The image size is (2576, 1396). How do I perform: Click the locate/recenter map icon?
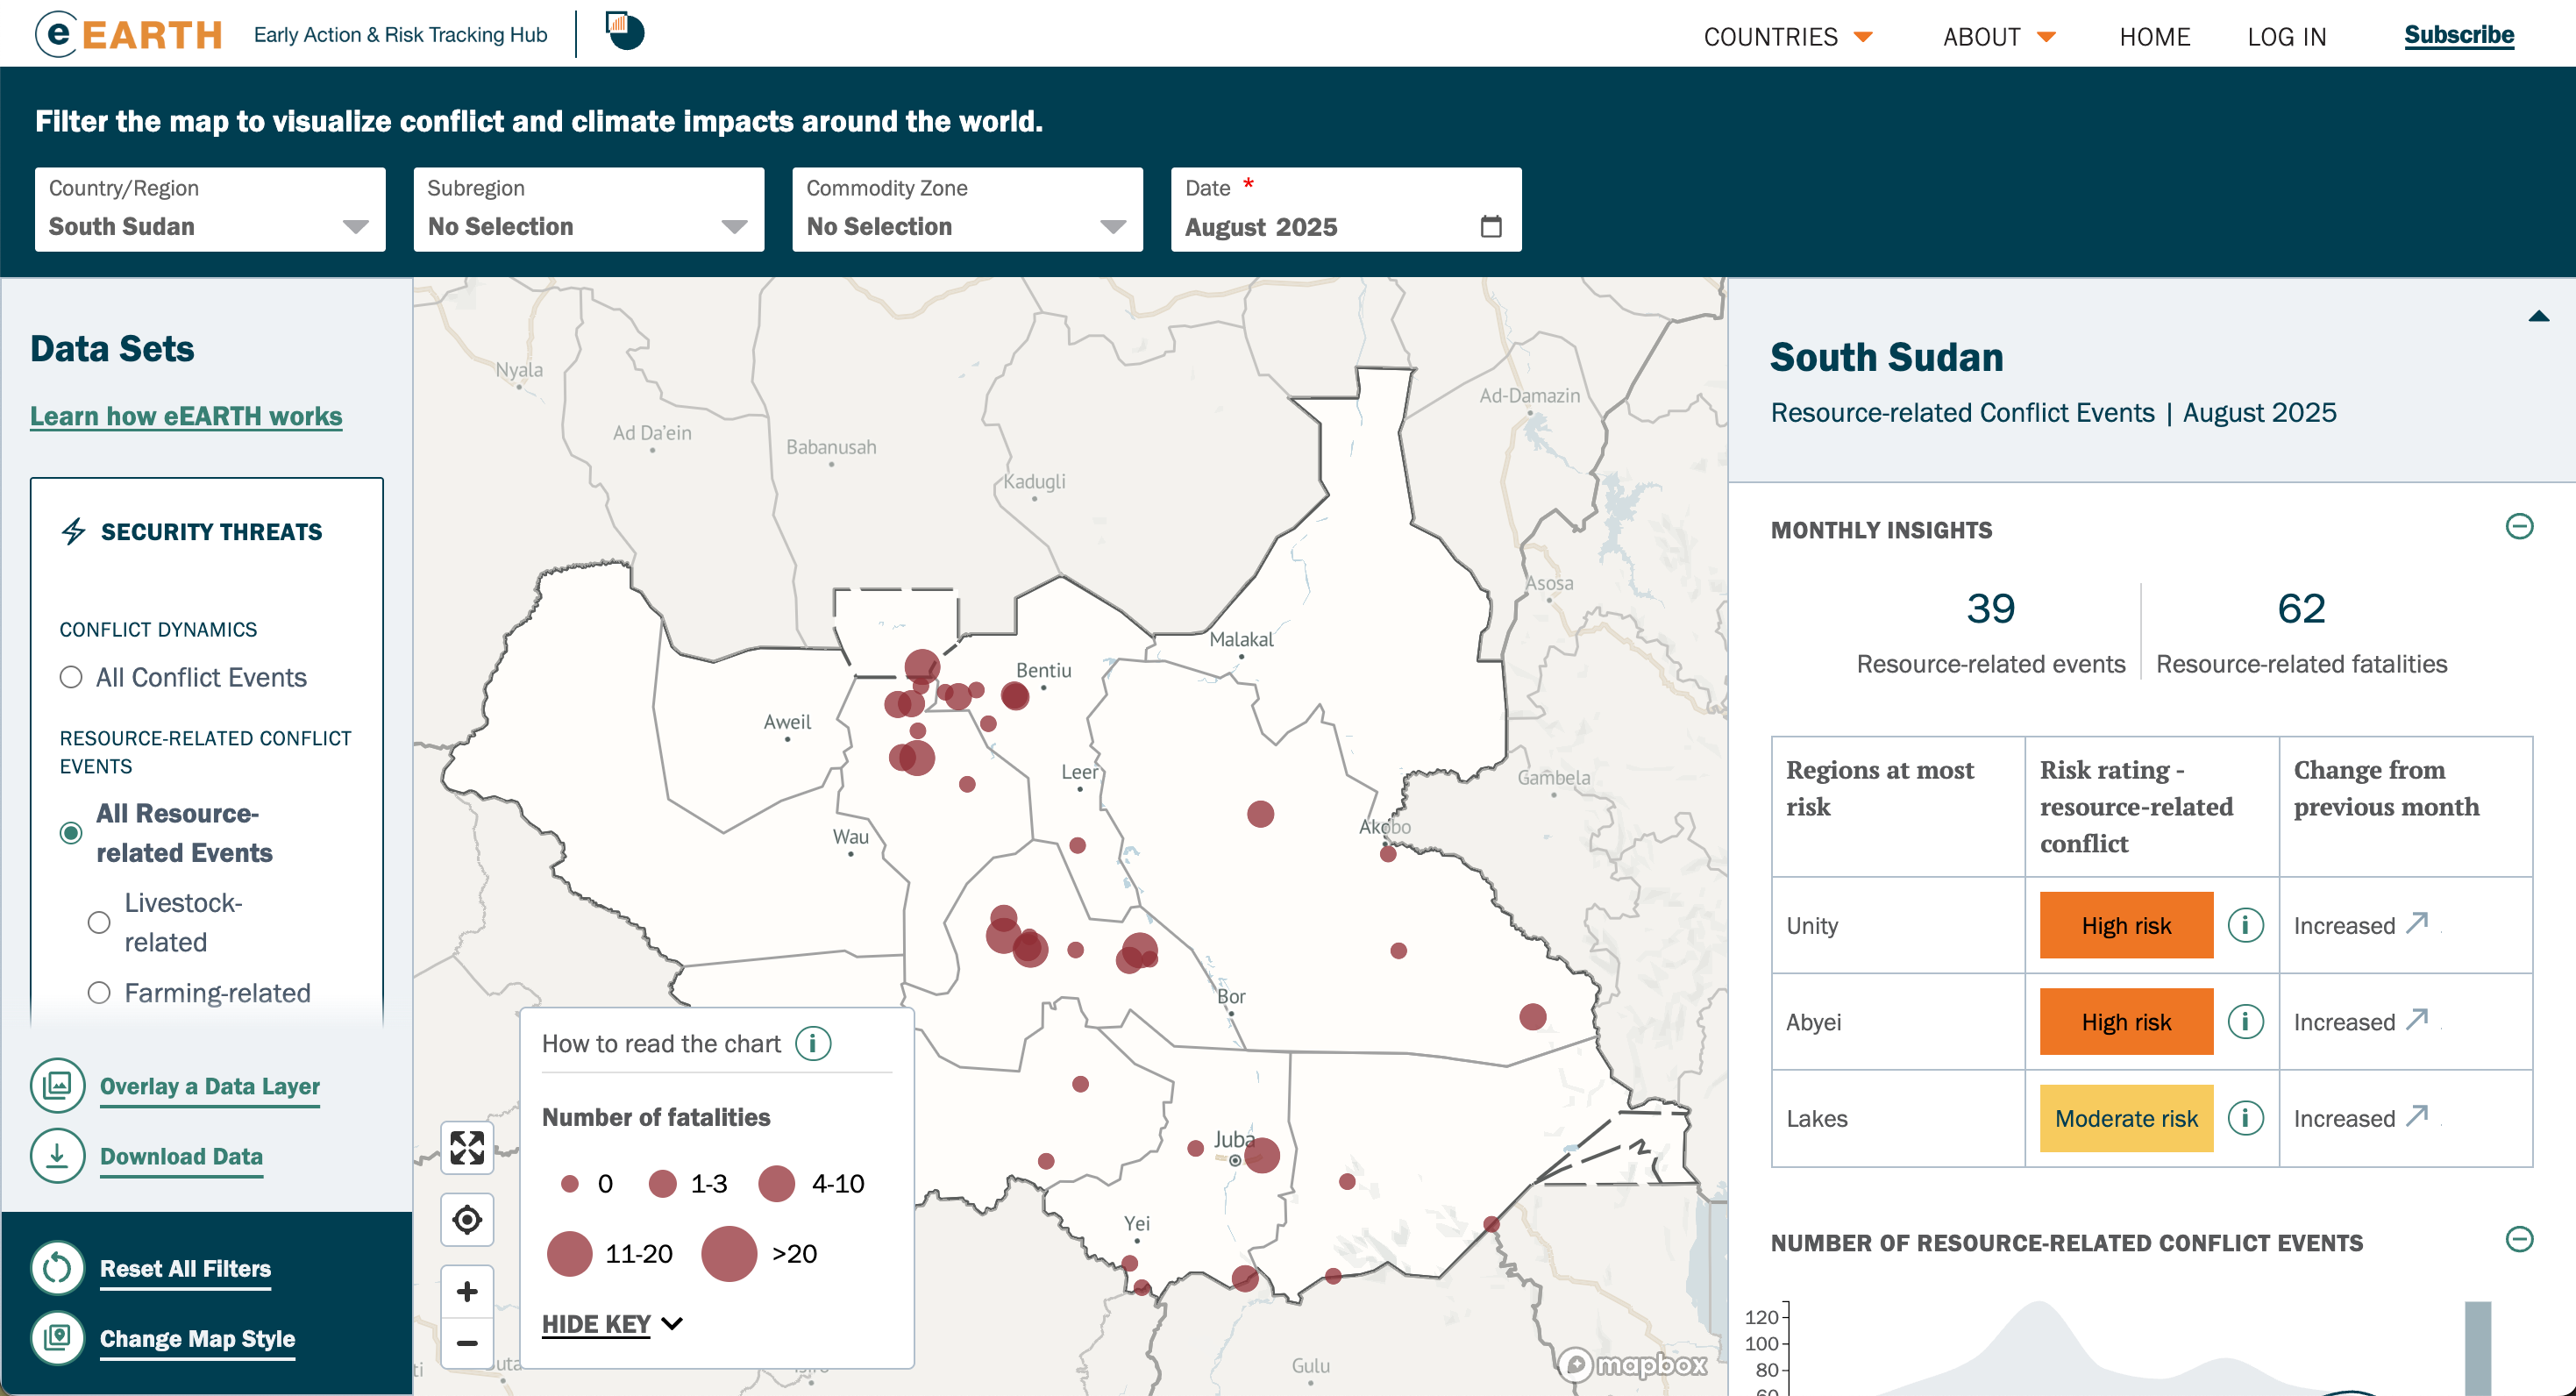pos(467,1219)
